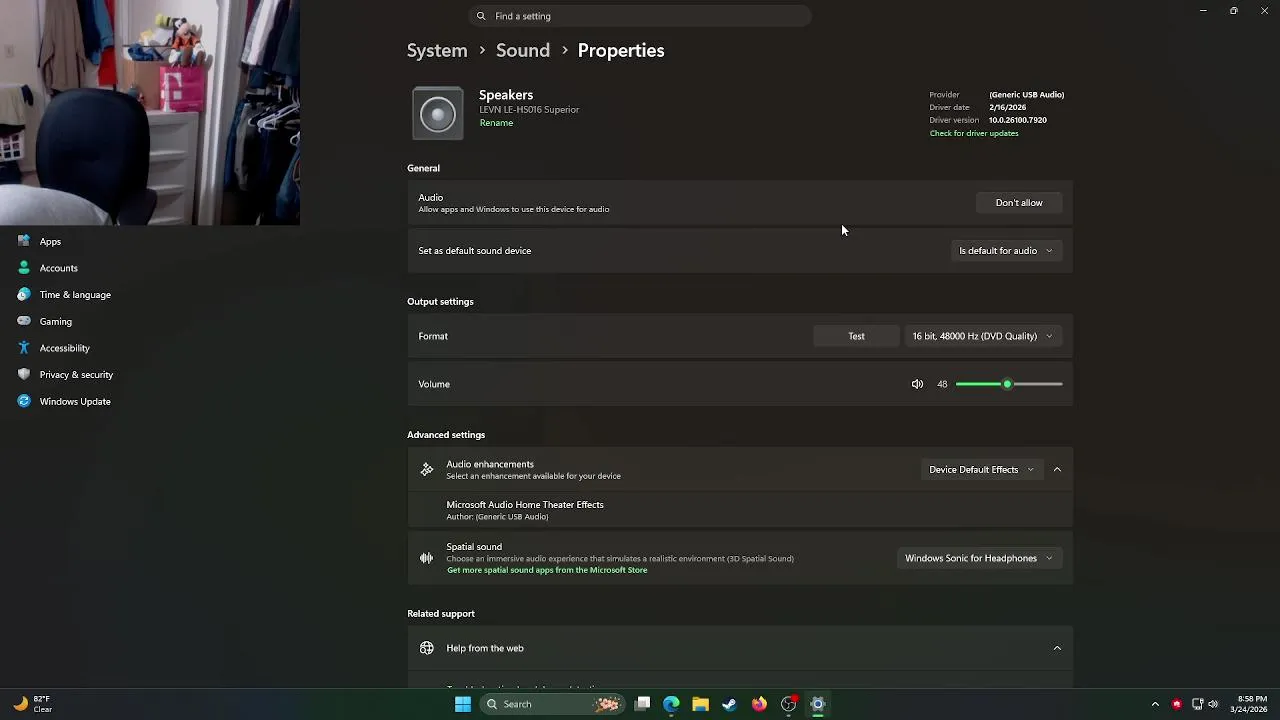Open the Time & language settings category

coord(75,295)
